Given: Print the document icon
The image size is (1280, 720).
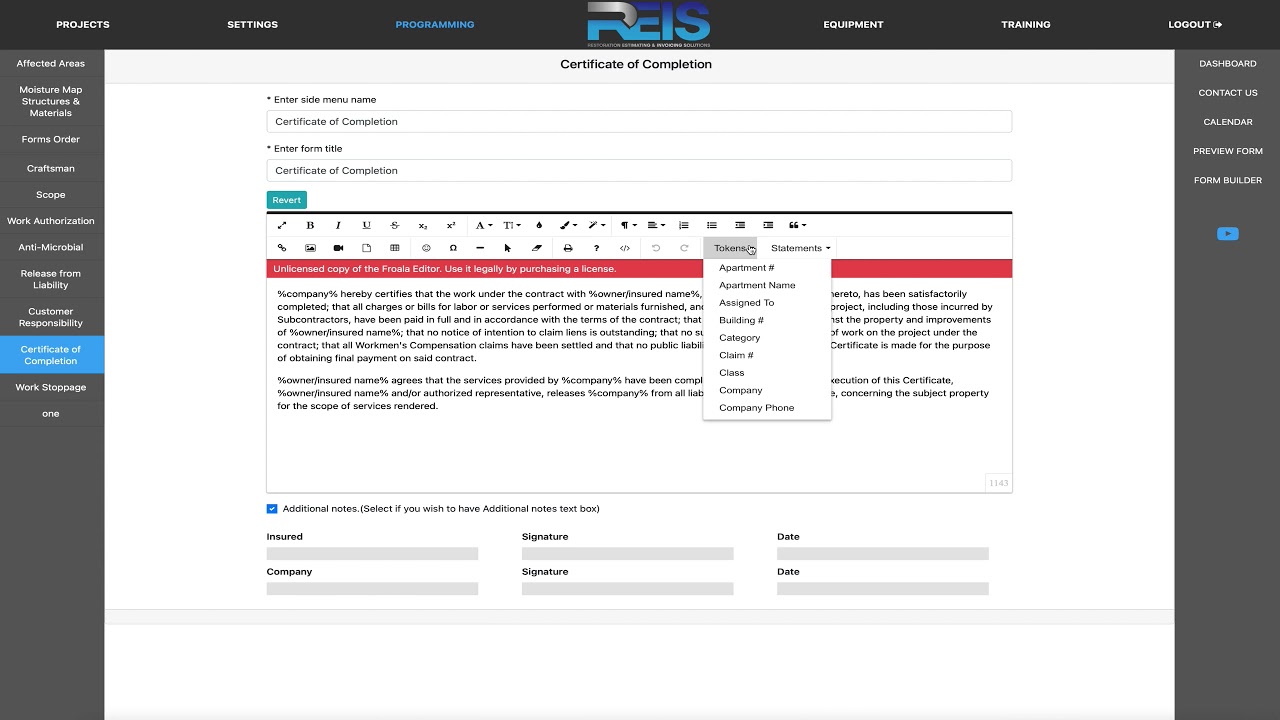Looking at the screenshot, I should [568, 248].
